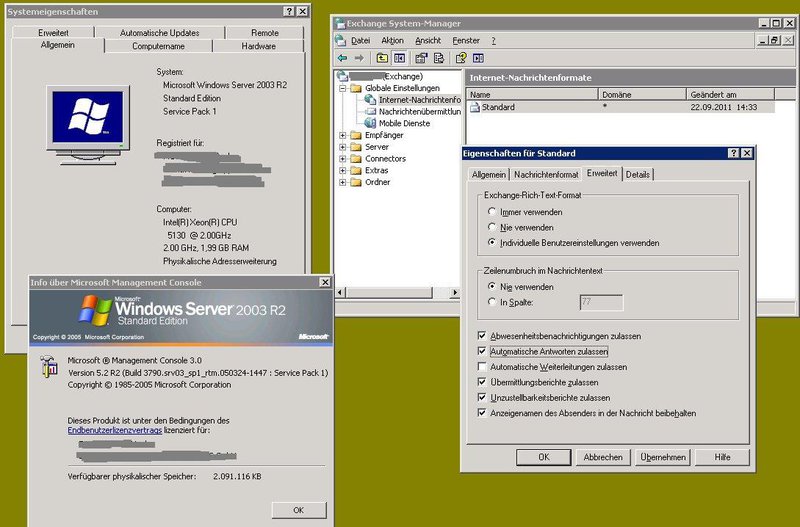This screenshot has height=527, width=800.
Task: Click the Connectors folder icon
Action: 356,159
